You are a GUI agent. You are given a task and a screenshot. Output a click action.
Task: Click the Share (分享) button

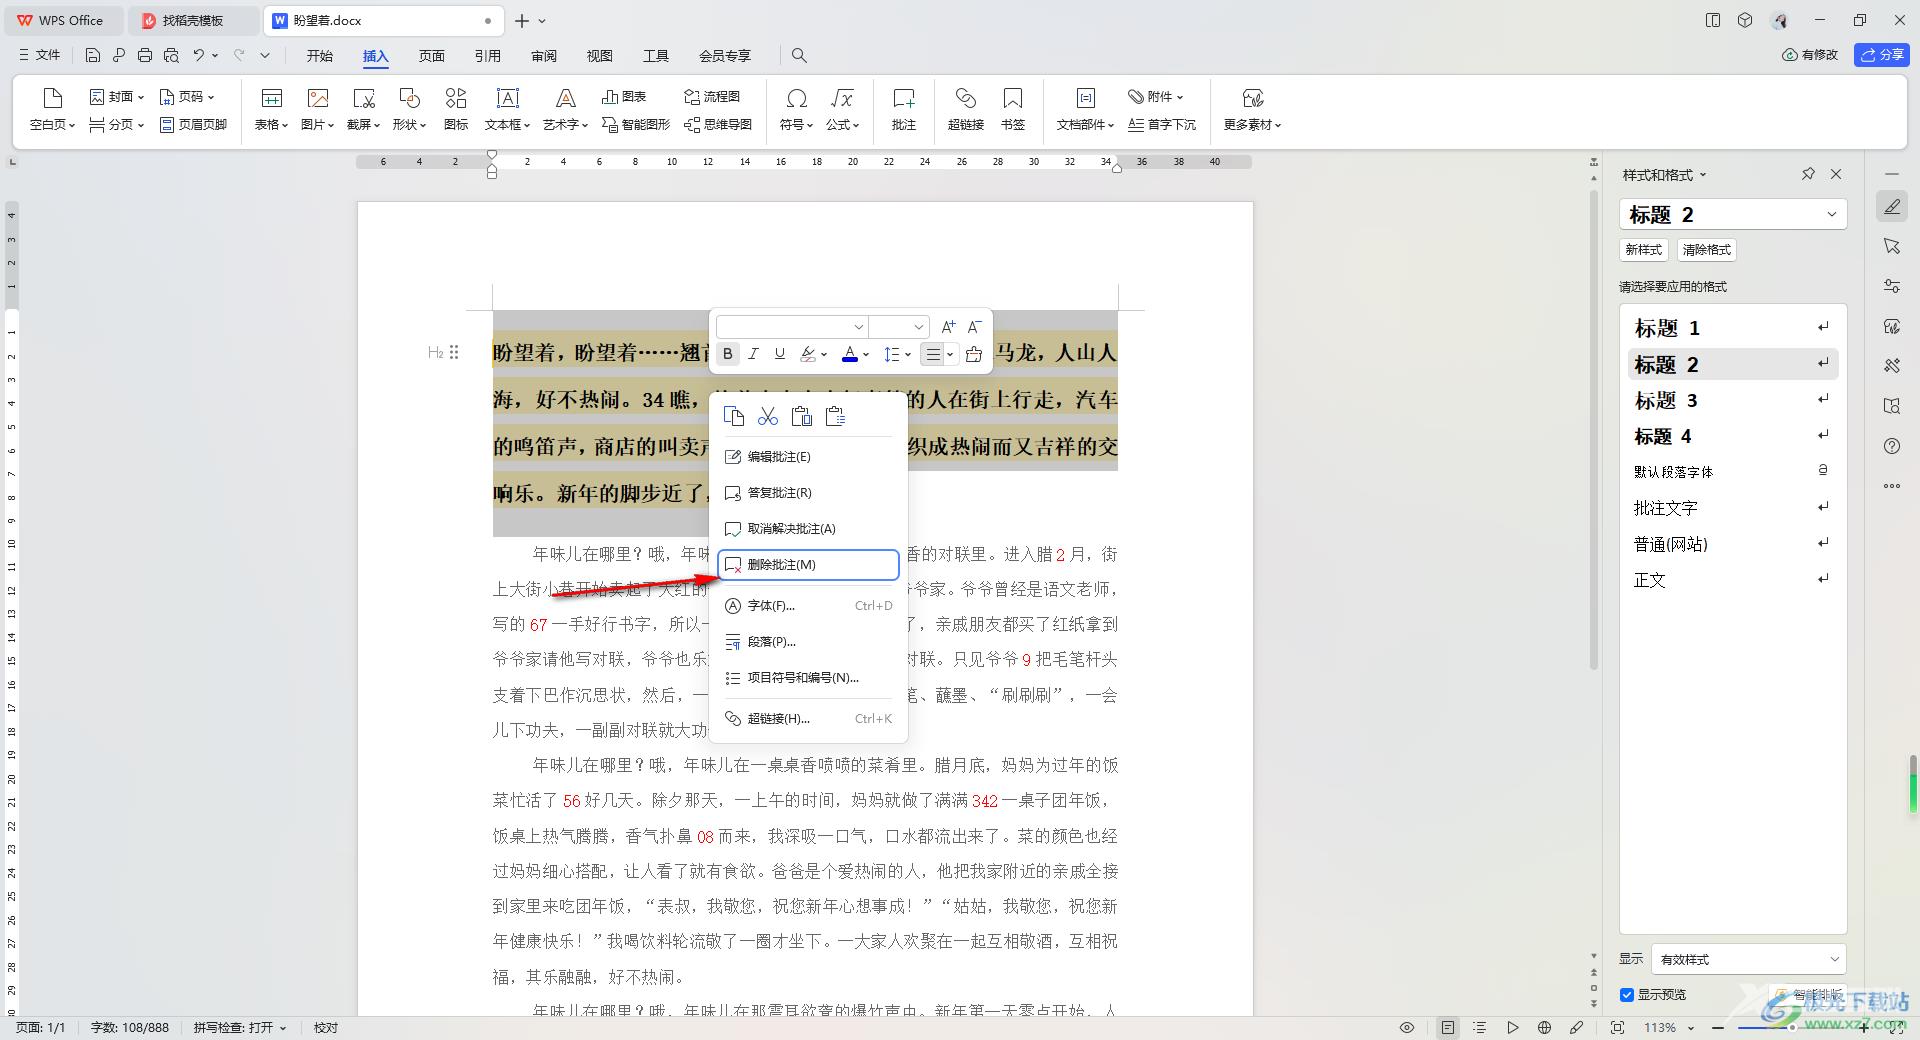tap(1882, 55)
